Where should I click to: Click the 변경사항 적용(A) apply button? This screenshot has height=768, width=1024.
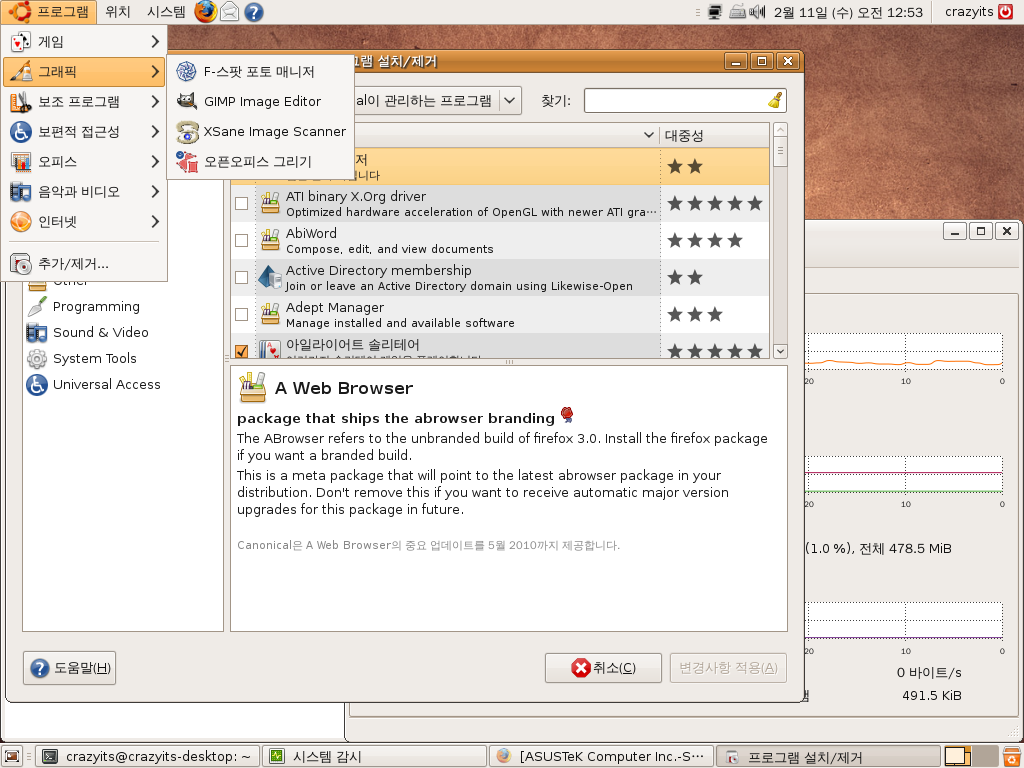point(728,667)
